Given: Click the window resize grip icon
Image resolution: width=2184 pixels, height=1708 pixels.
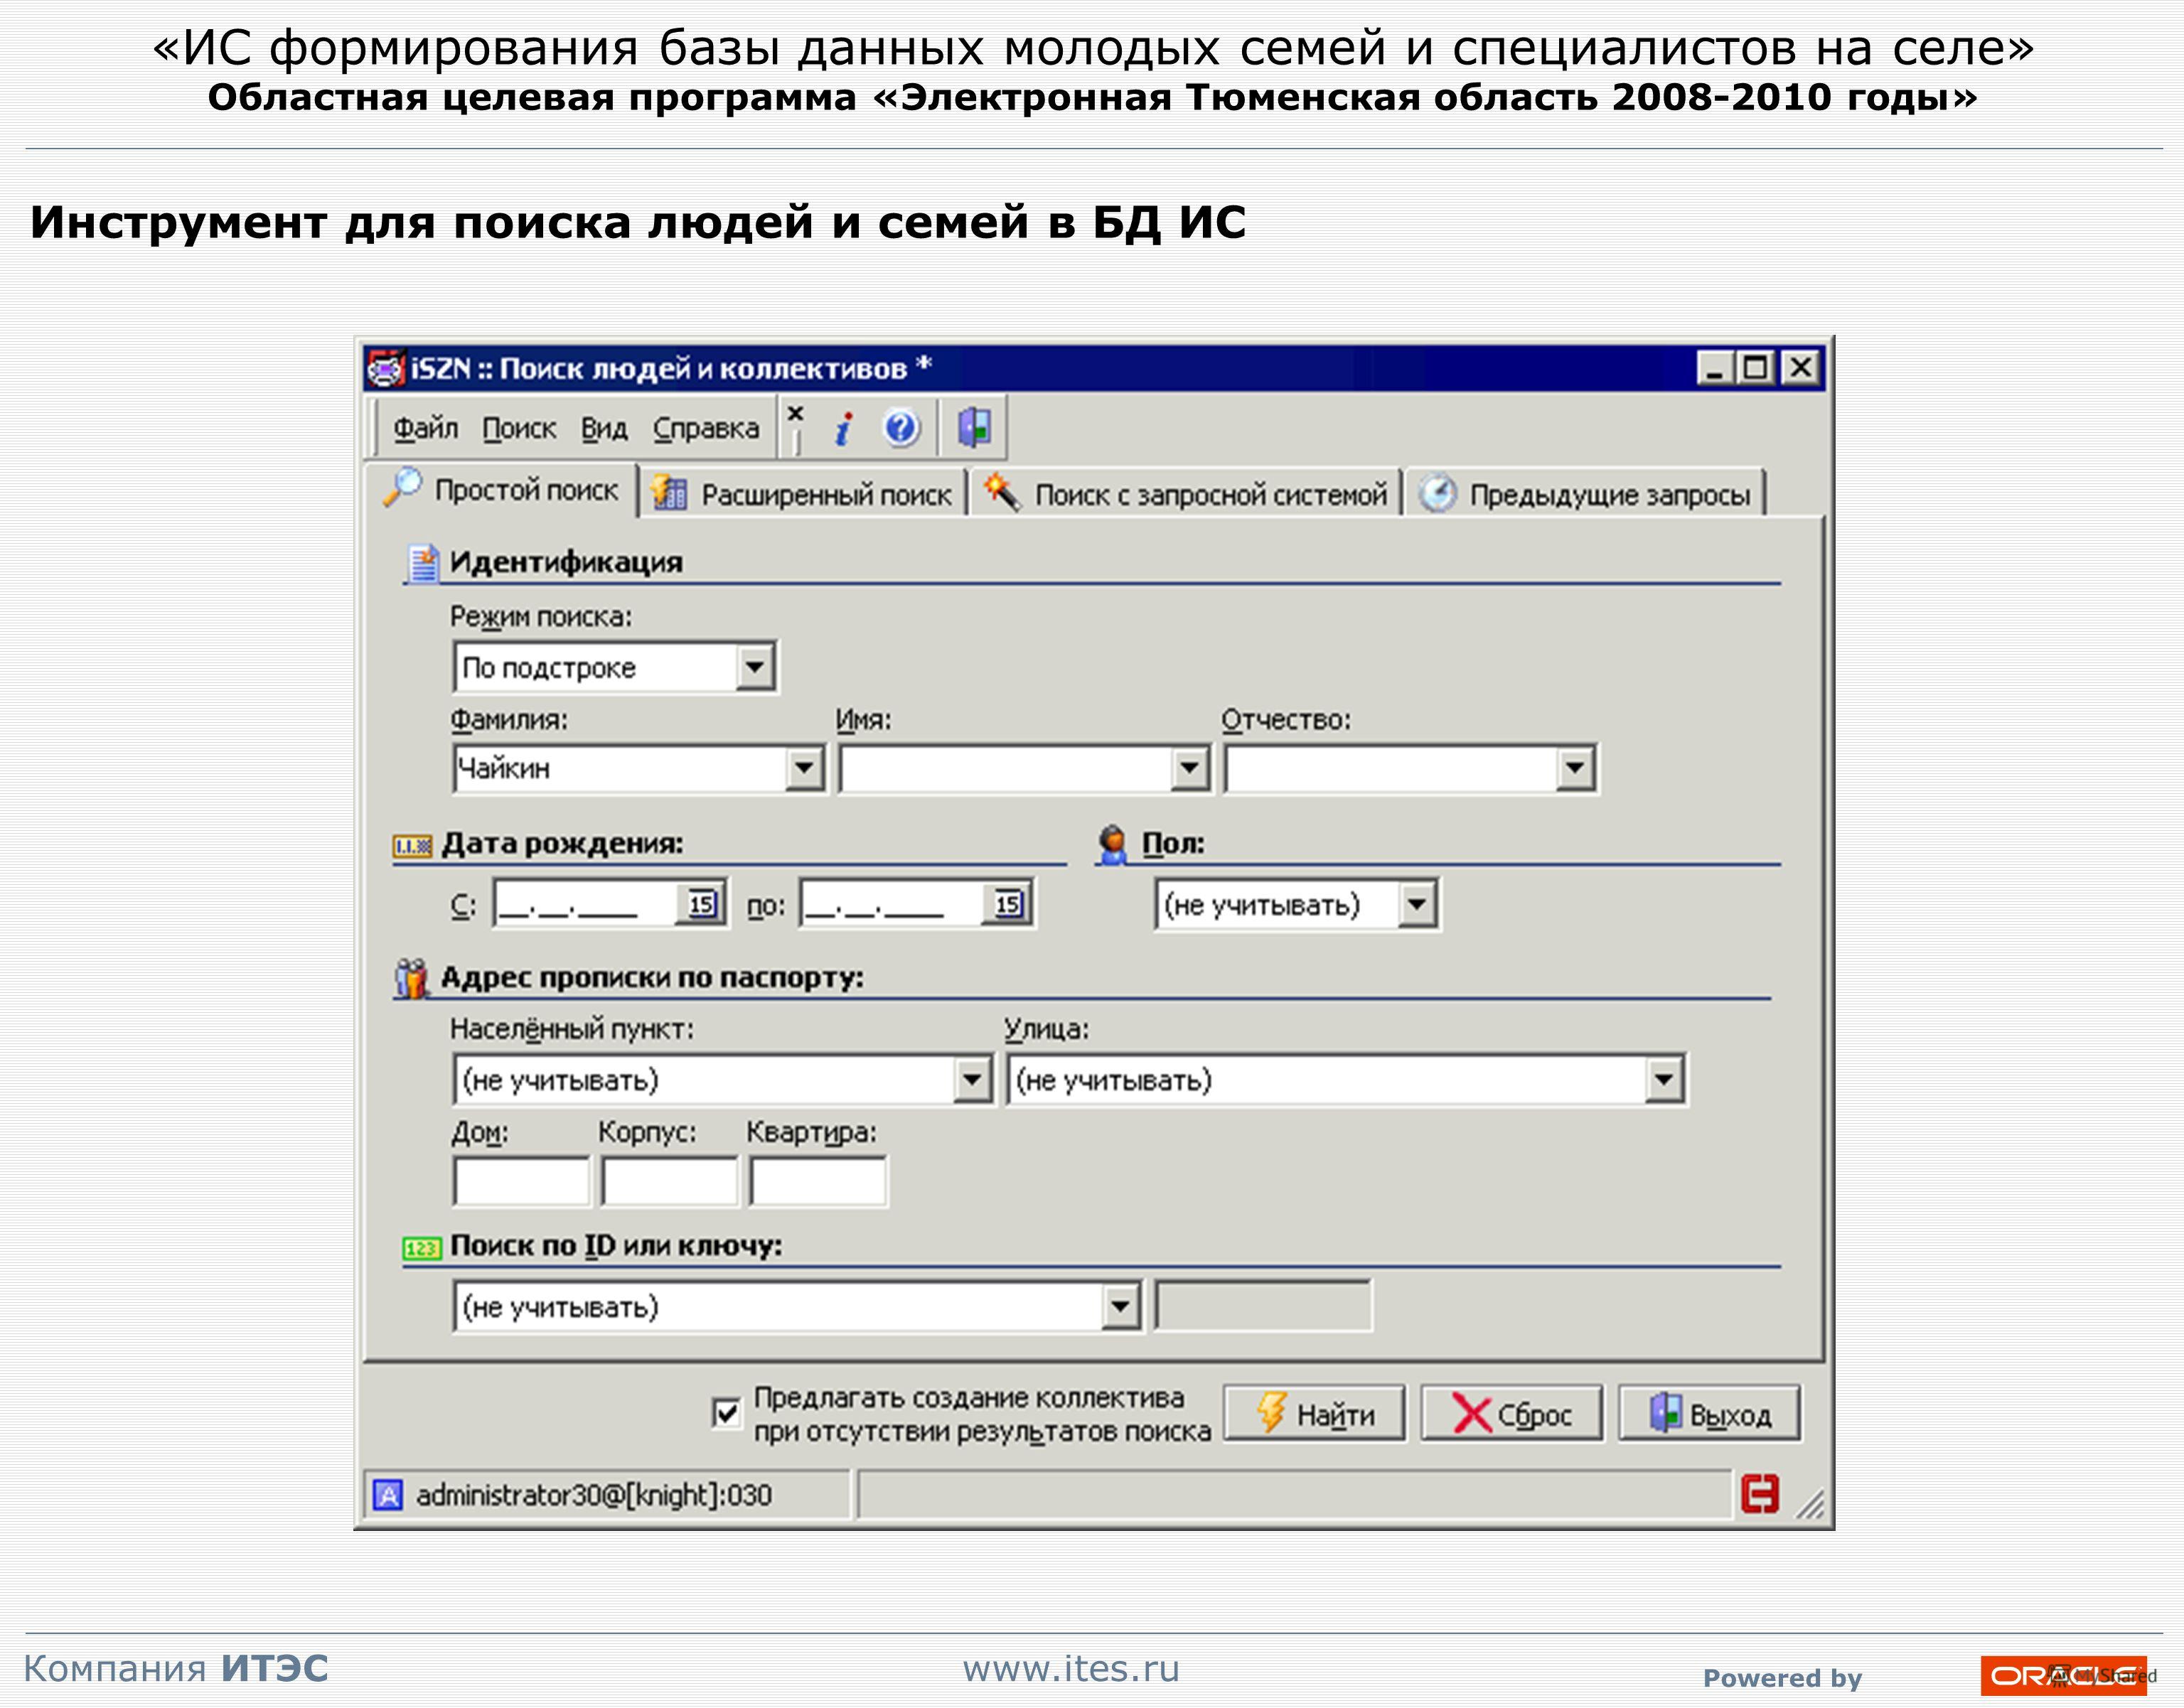Looking at the screenshot, I should [x=1809, y=1503].
